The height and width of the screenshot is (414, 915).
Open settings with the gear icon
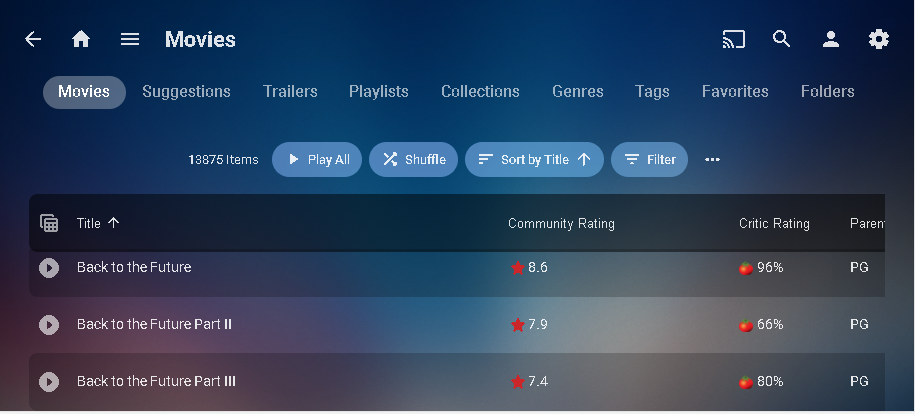(x=879, y=39)
